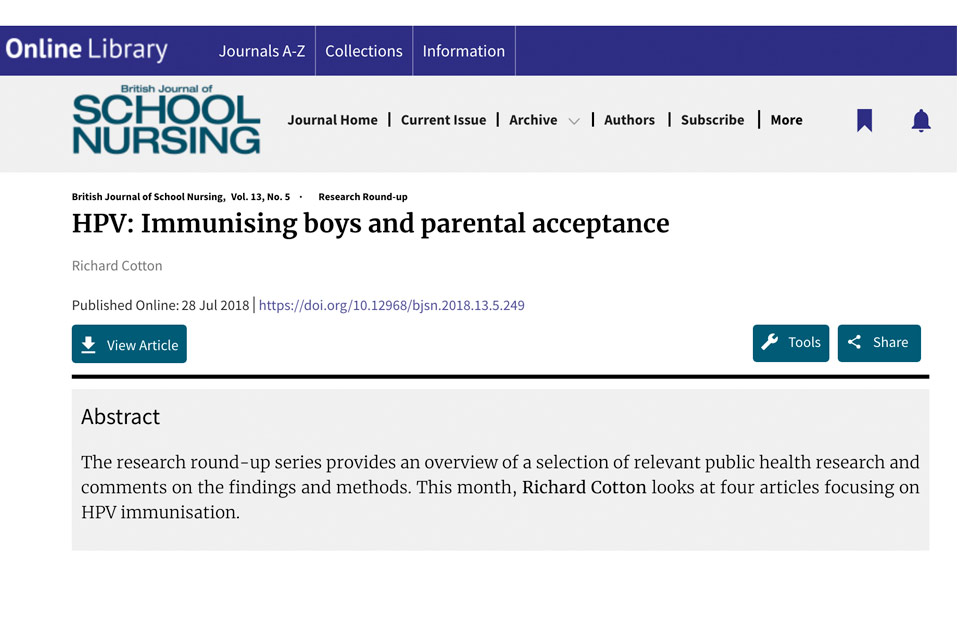Open the Share button to share this article
The image size is (960, 640).
pos(879,343)
